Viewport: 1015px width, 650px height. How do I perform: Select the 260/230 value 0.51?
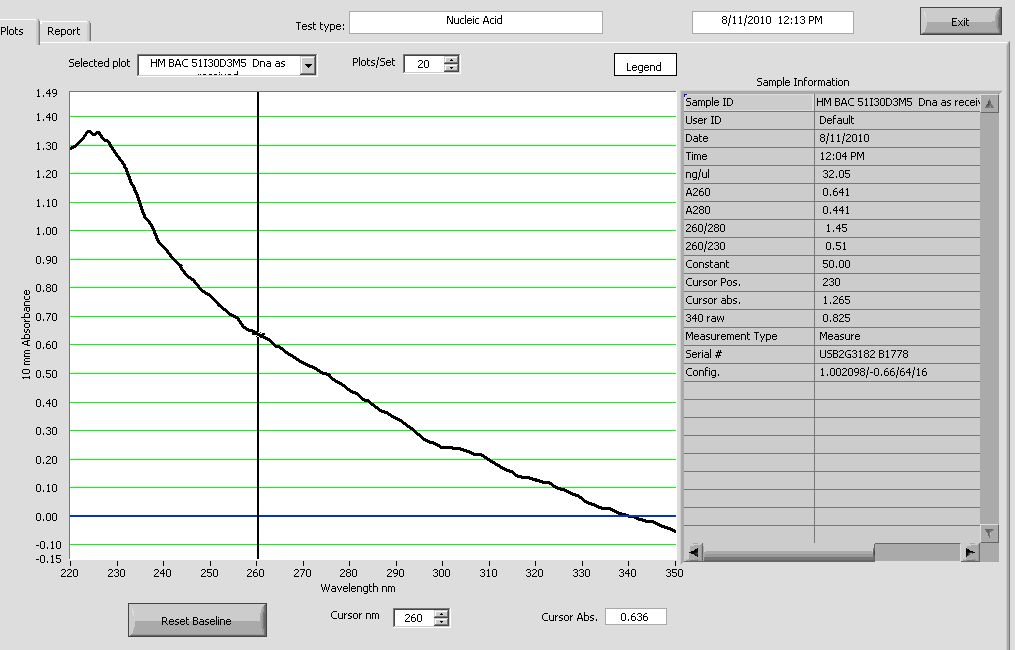(x=897, y=247)
